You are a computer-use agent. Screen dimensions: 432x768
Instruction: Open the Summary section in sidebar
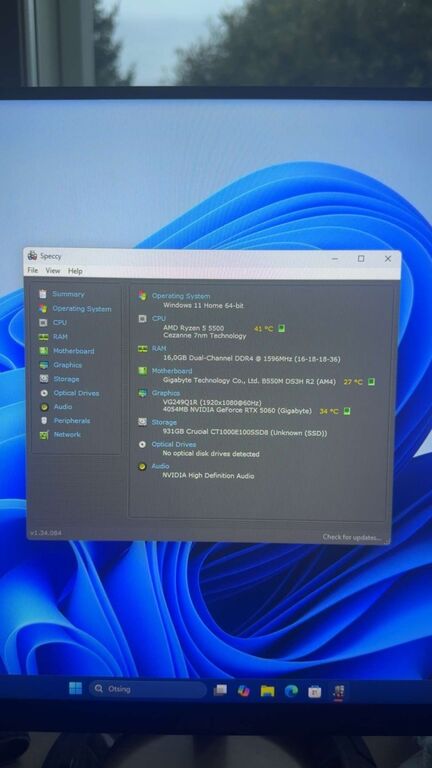click(68, 294)
